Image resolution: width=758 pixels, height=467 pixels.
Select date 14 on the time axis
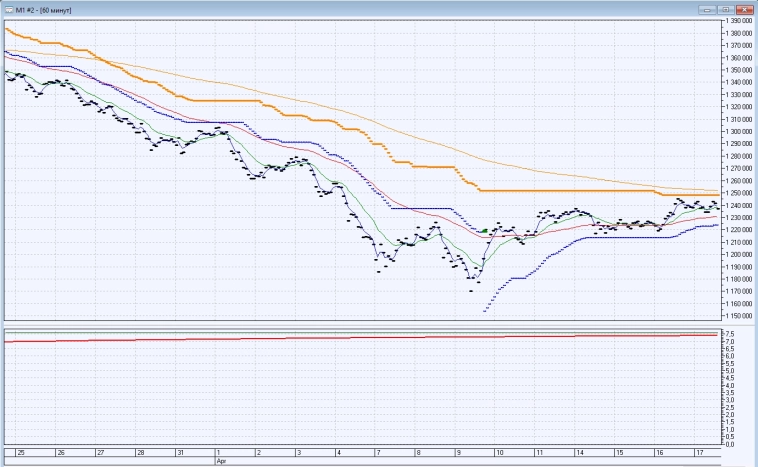[579, 453]
